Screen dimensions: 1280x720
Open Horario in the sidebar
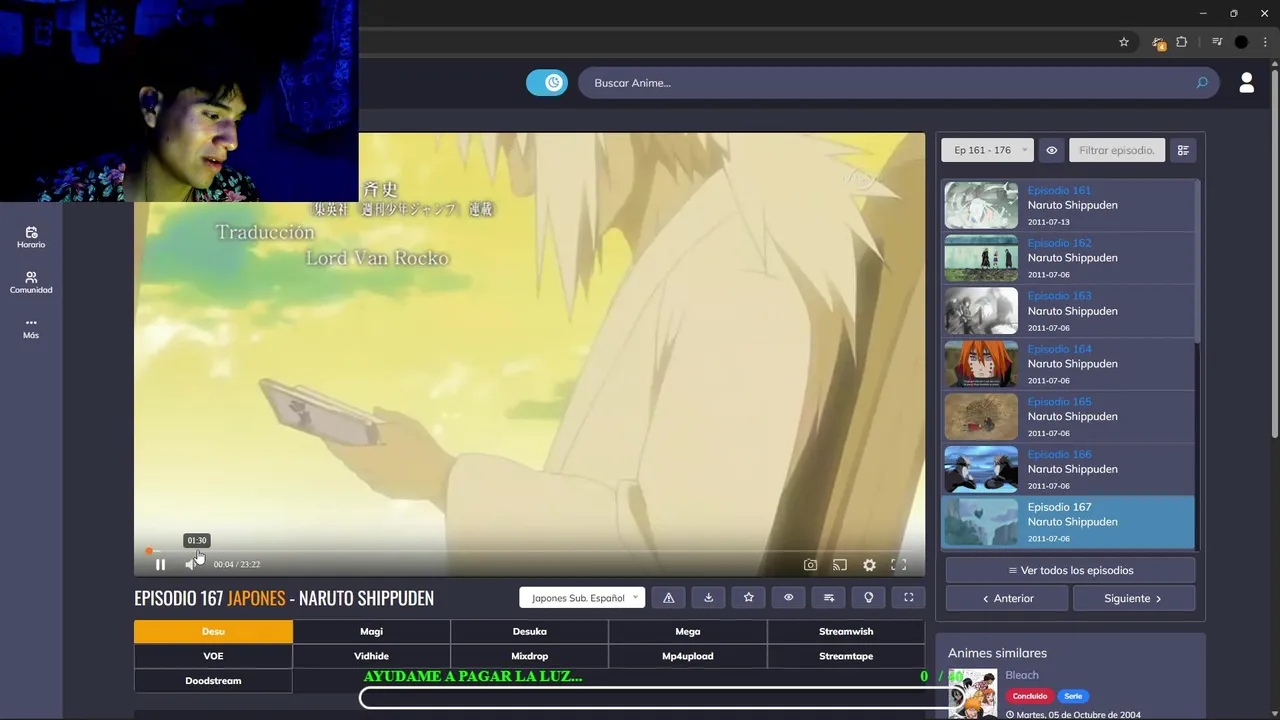(31, 237)
